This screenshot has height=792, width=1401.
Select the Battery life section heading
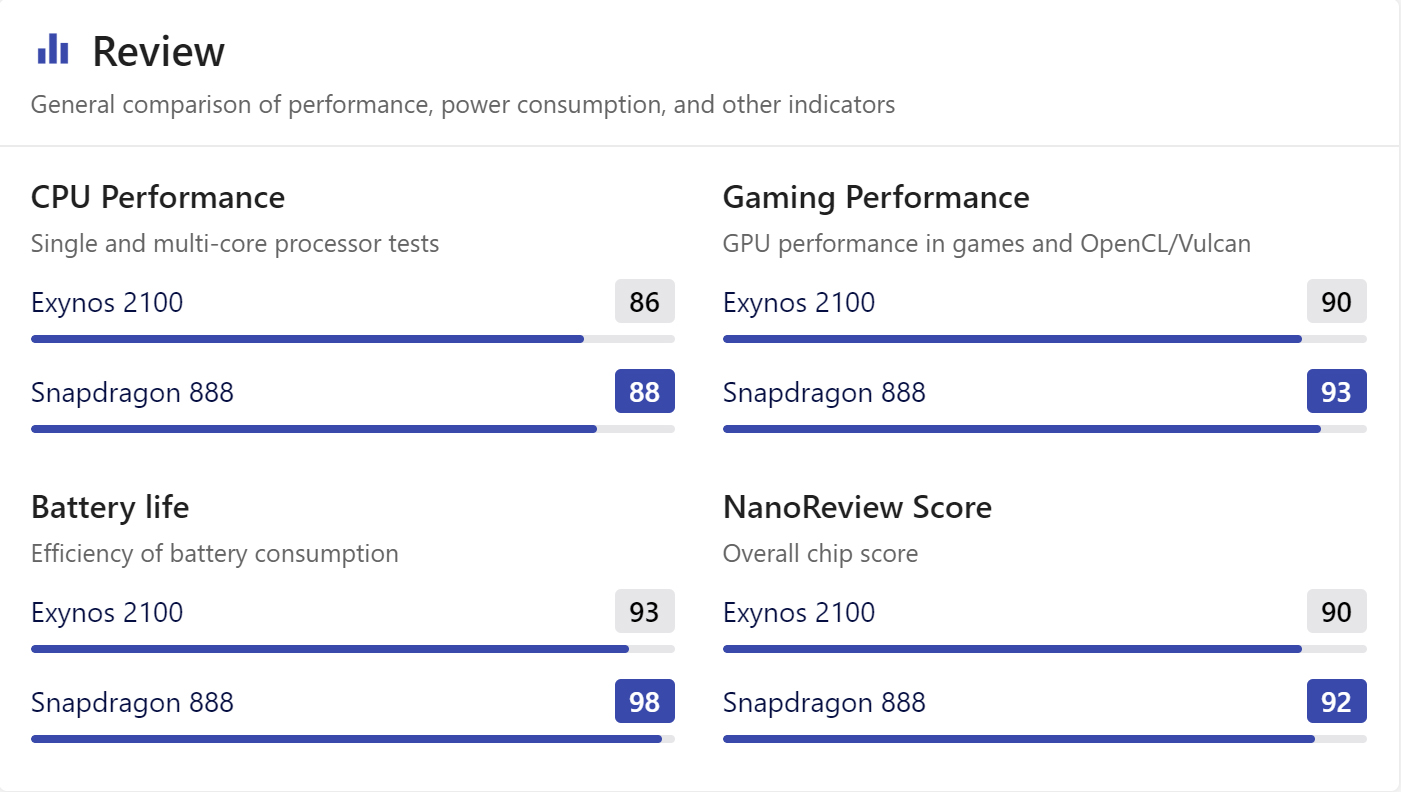pyautogui.click(x=110, y=507)
